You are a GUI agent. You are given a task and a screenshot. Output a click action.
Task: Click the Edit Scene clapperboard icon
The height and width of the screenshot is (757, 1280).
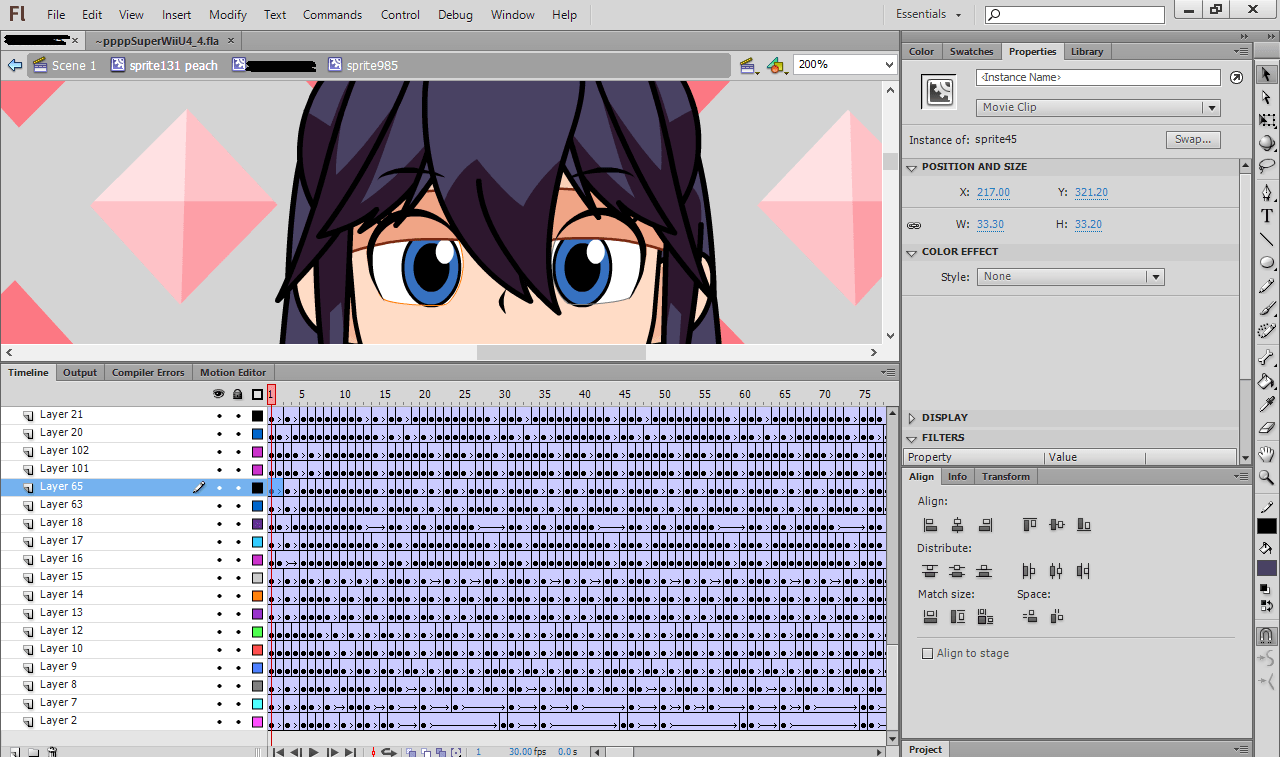(x=748, y=65)
